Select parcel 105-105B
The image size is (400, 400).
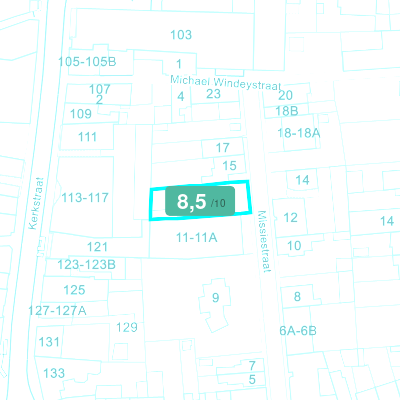(87, 62)
